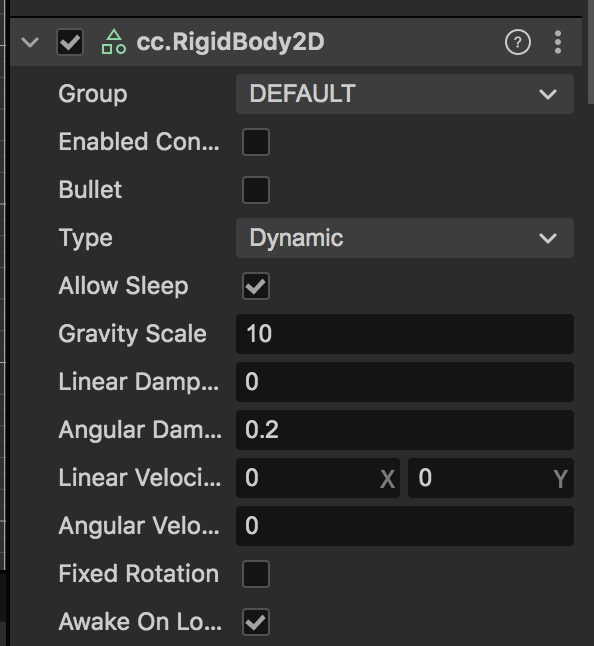This screenshot has height=646, width=594.
Task: Click the Linear Velocity X field
Action: click(x=318, y=478)
